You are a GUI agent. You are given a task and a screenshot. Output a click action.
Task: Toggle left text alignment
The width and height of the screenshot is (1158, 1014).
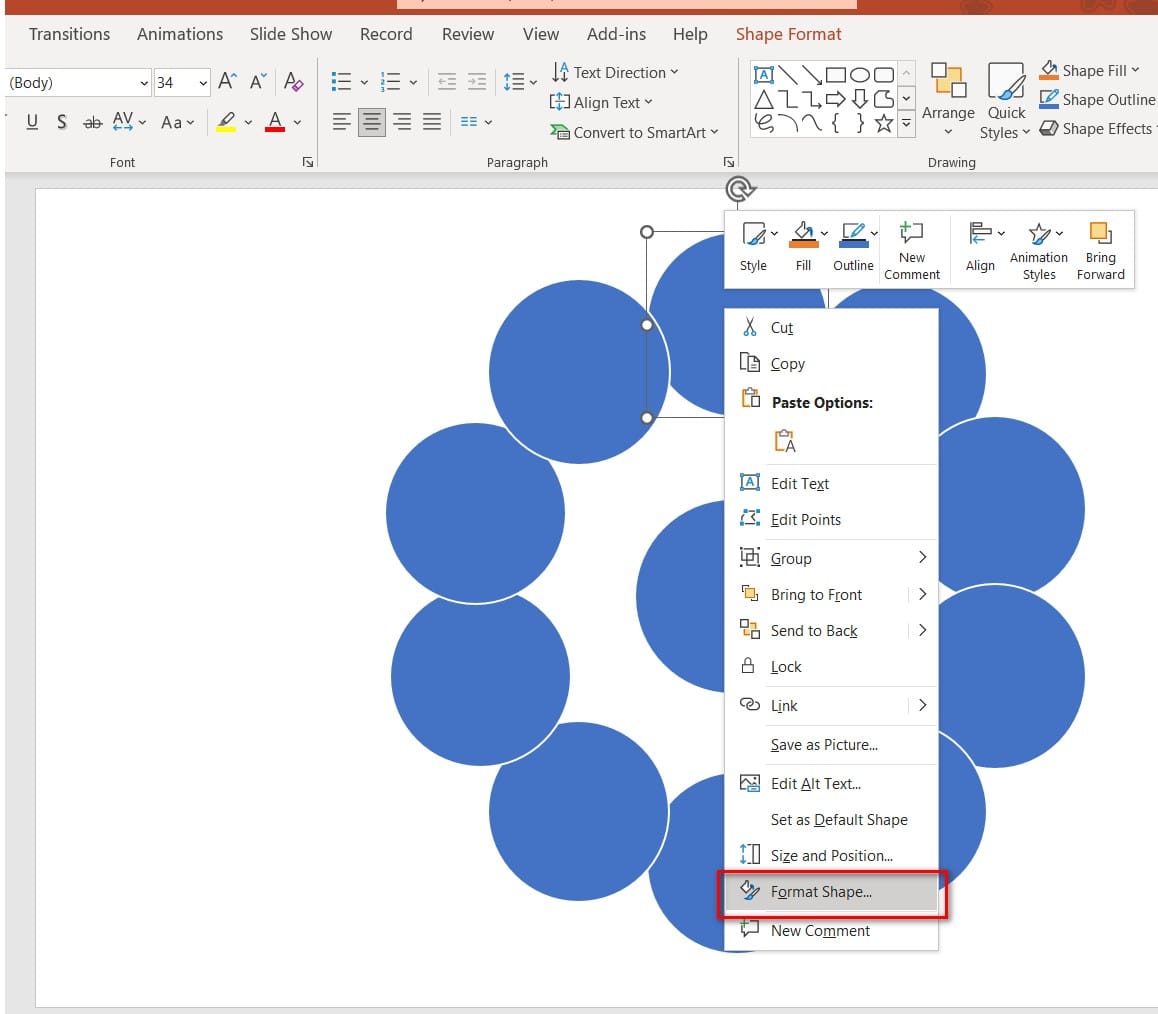pos(341,122)
